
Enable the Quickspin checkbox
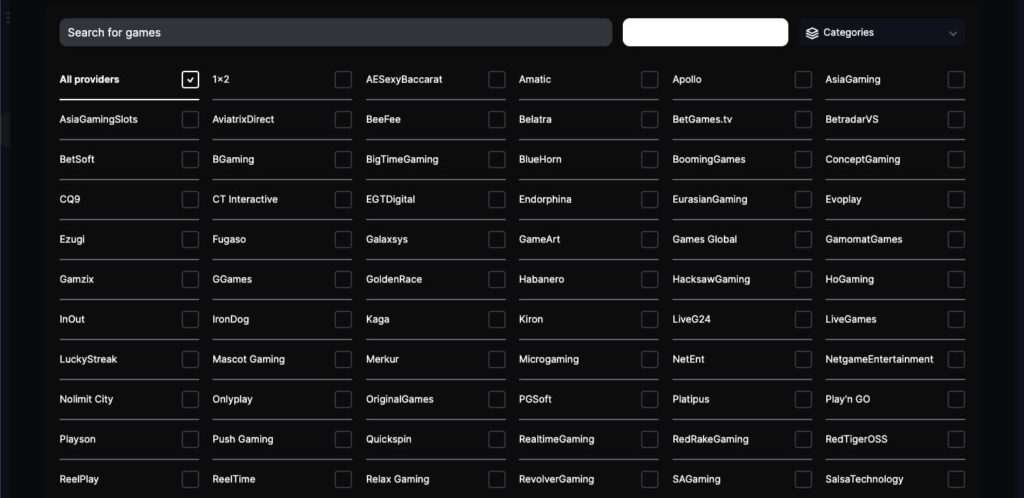click(497, 439)
